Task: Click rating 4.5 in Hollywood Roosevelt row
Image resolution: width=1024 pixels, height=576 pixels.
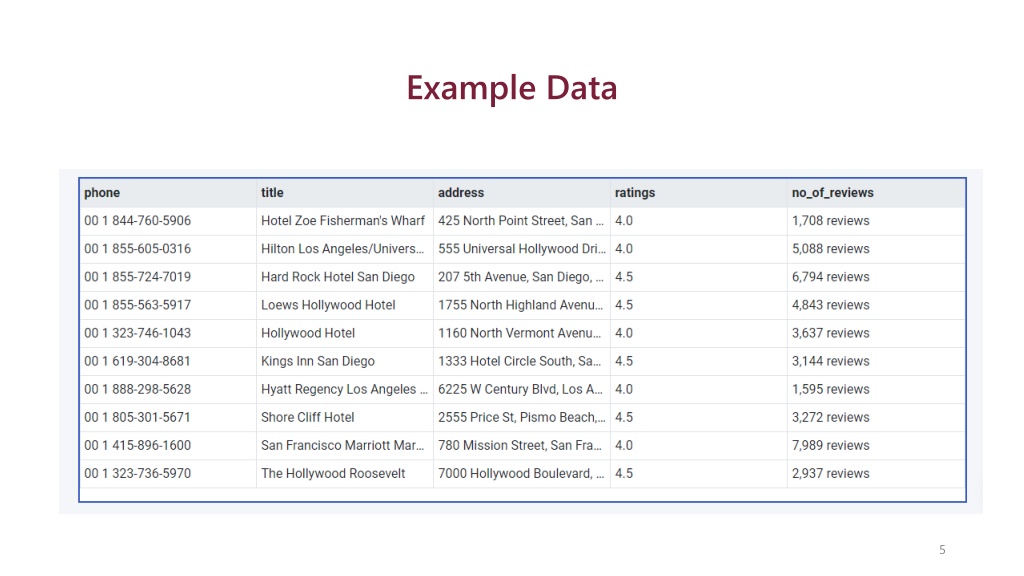Action: click(x=624, y=473)
